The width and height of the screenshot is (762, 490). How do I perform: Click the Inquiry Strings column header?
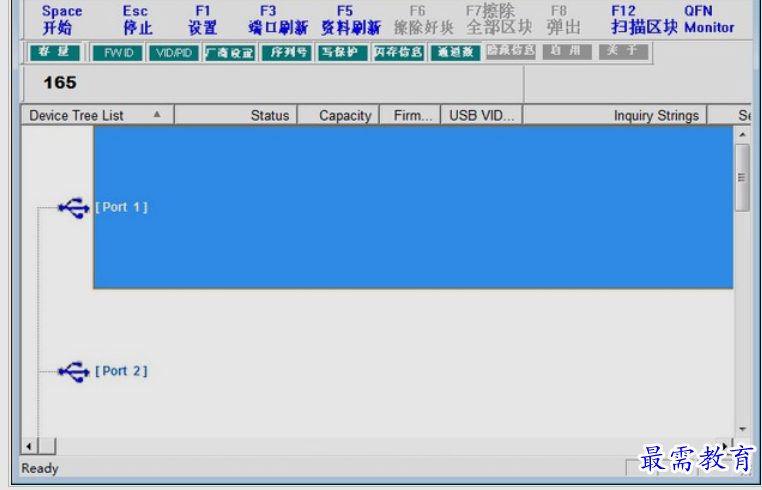coord(615,115)
